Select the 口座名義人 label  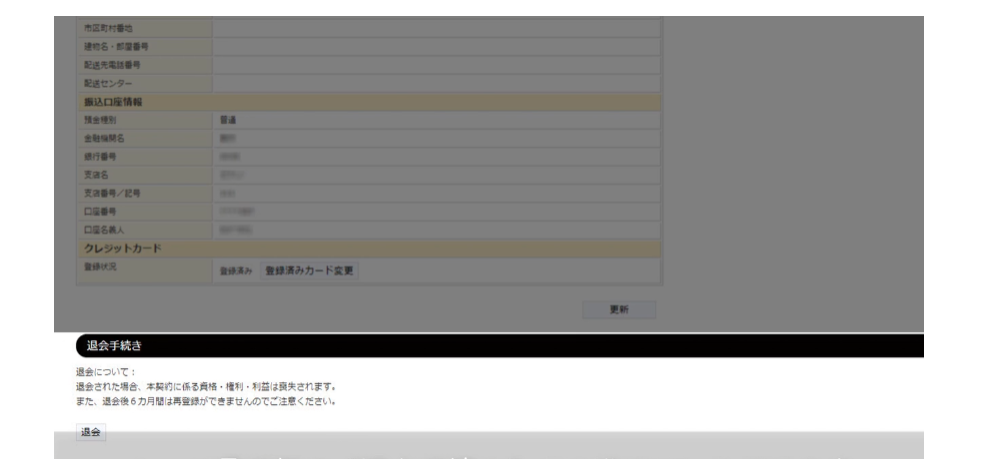click(104, 230)
